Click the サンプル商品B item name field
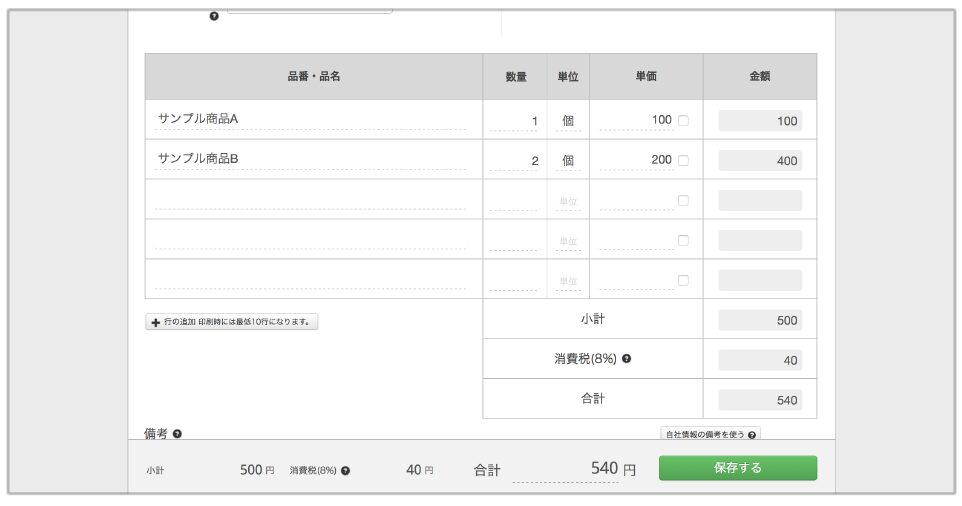 [x=310, y=159]
